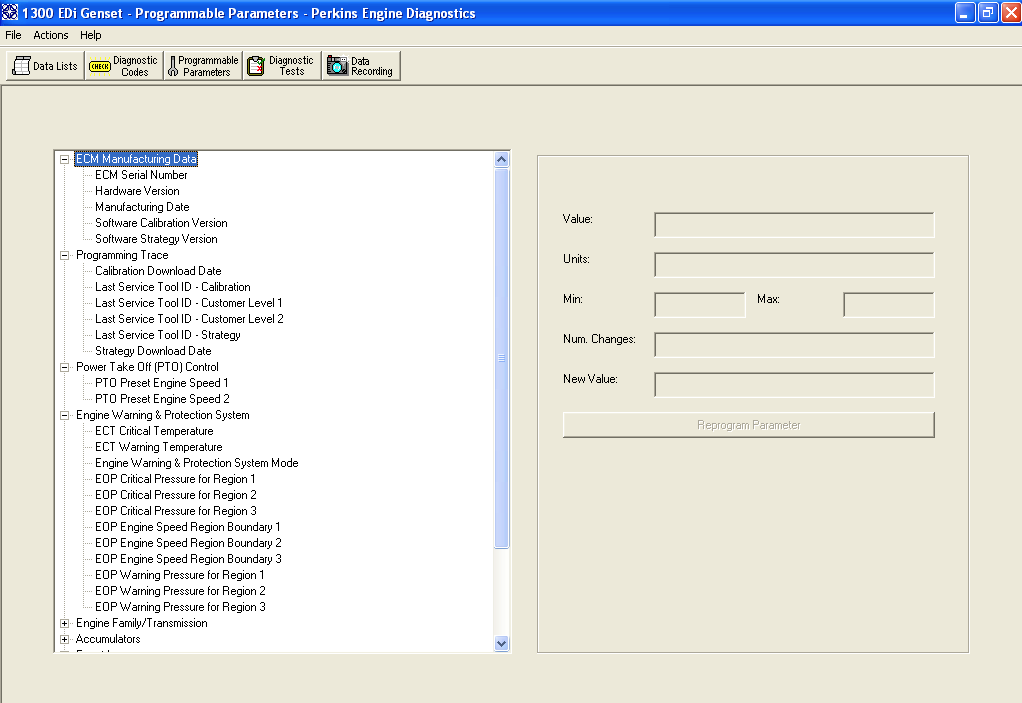Select Last Service Tool ID - Customer Level 2
1022x703 pixels.
[190, 319]
